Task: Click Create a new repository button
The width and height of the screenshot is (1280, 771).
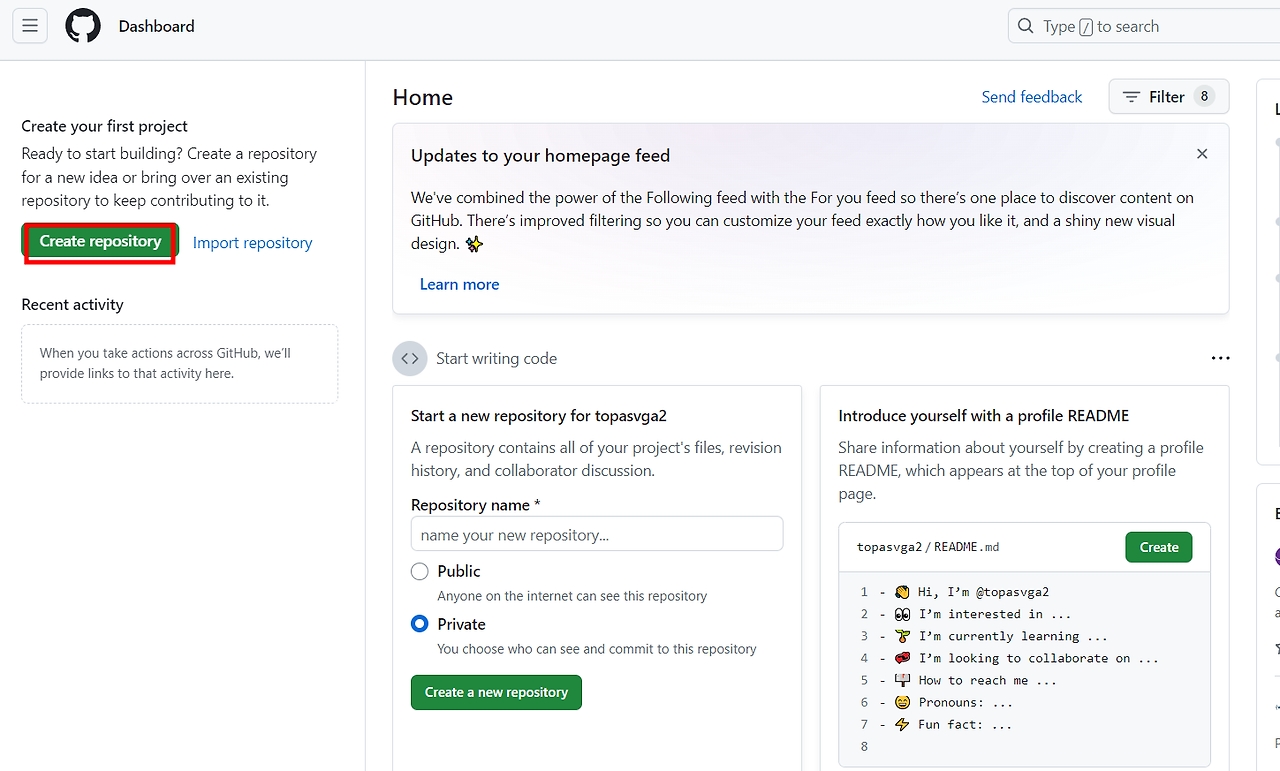Action: [x=496, y=692]
